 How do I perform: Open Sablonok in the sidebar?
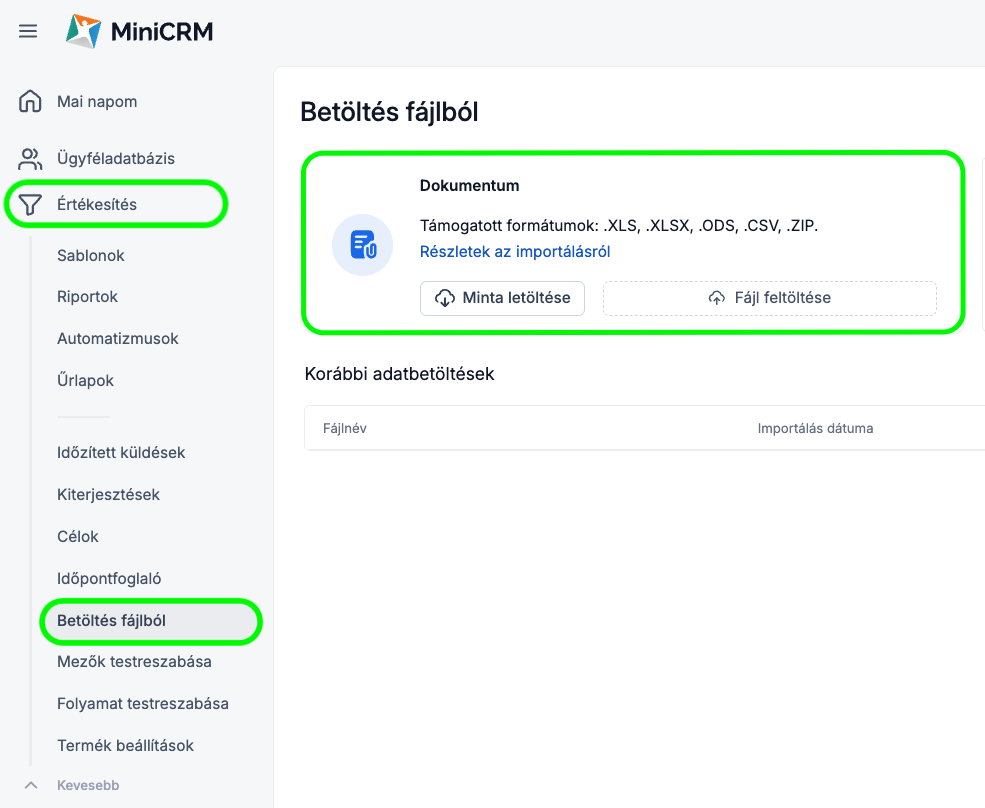[x=91, y=255]
